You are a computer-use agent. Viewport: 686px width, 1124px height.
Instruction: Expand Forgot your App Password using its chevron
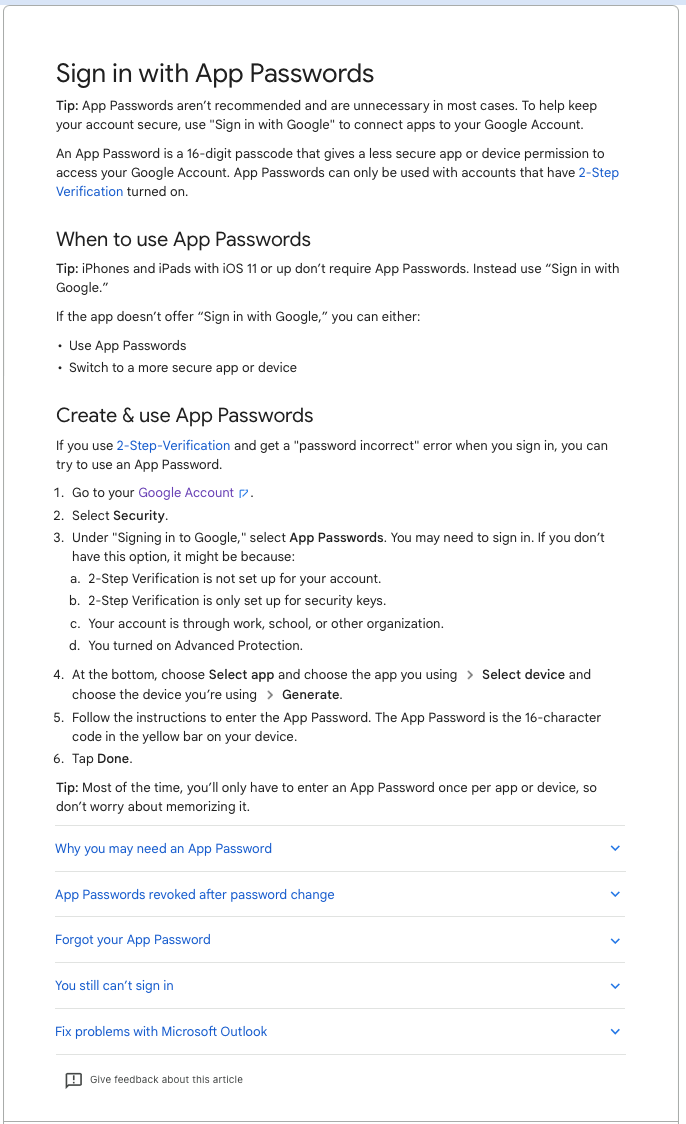(615, 941)
